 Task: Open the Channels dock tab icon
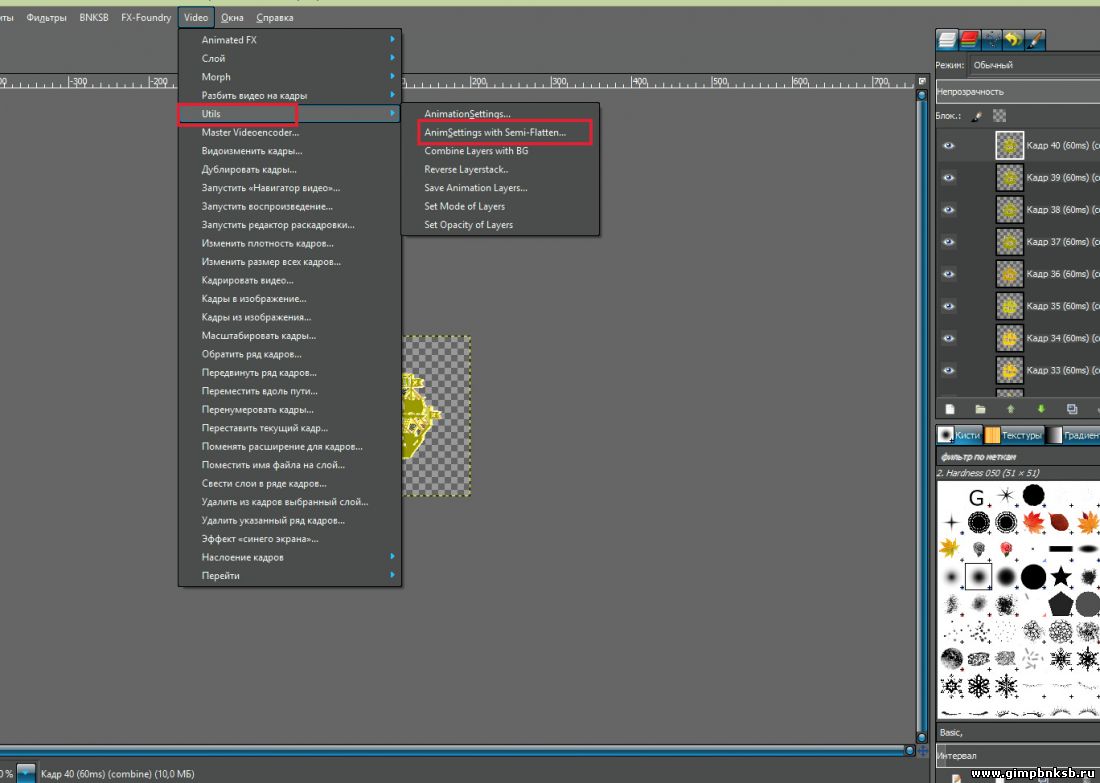(x=969, y=40)
